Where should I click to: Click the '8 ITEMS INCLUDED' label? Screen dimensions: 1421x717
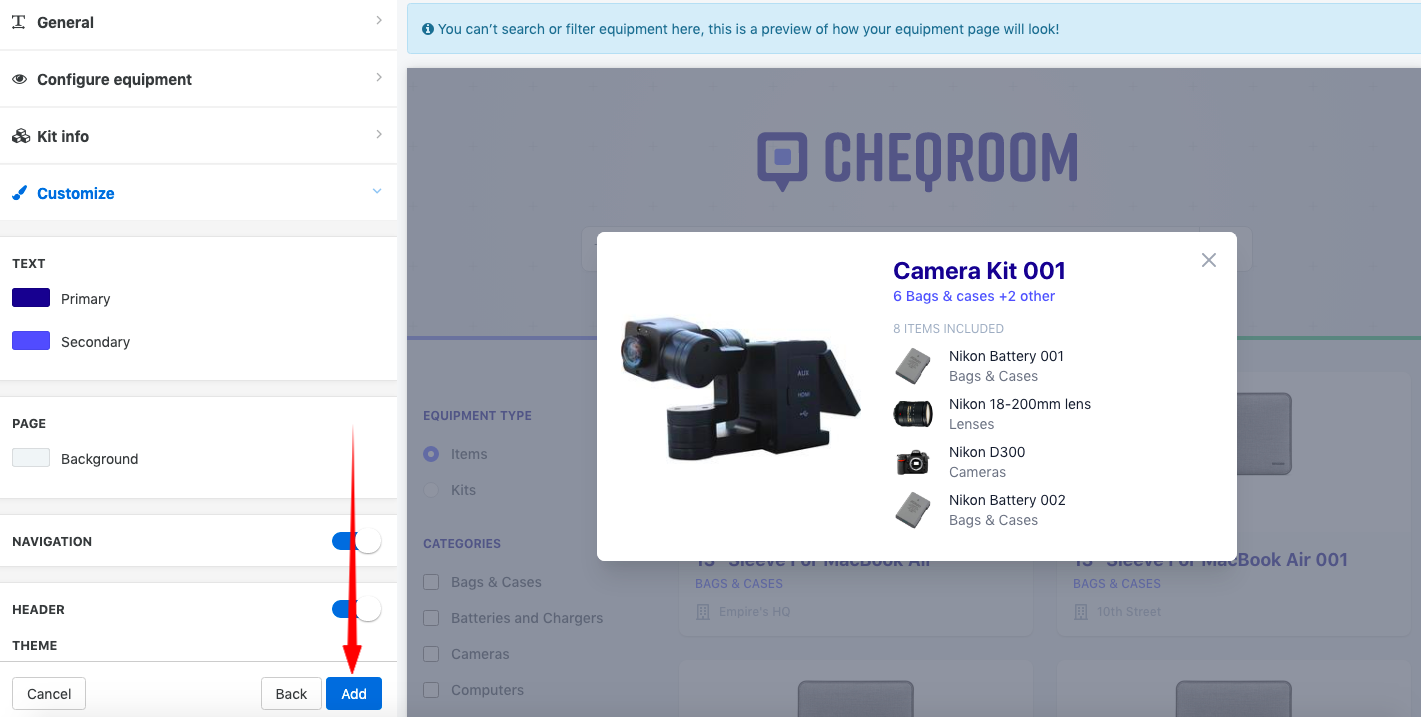(948, 328)
